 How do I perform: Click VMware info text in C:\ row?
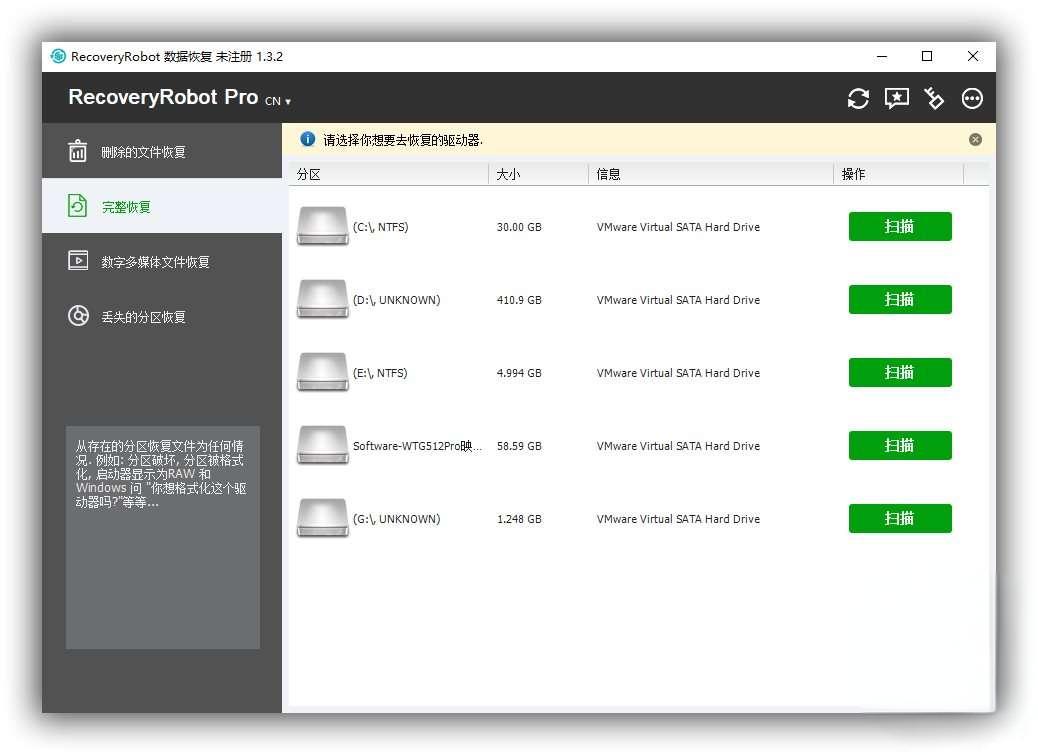coord(678,227)
